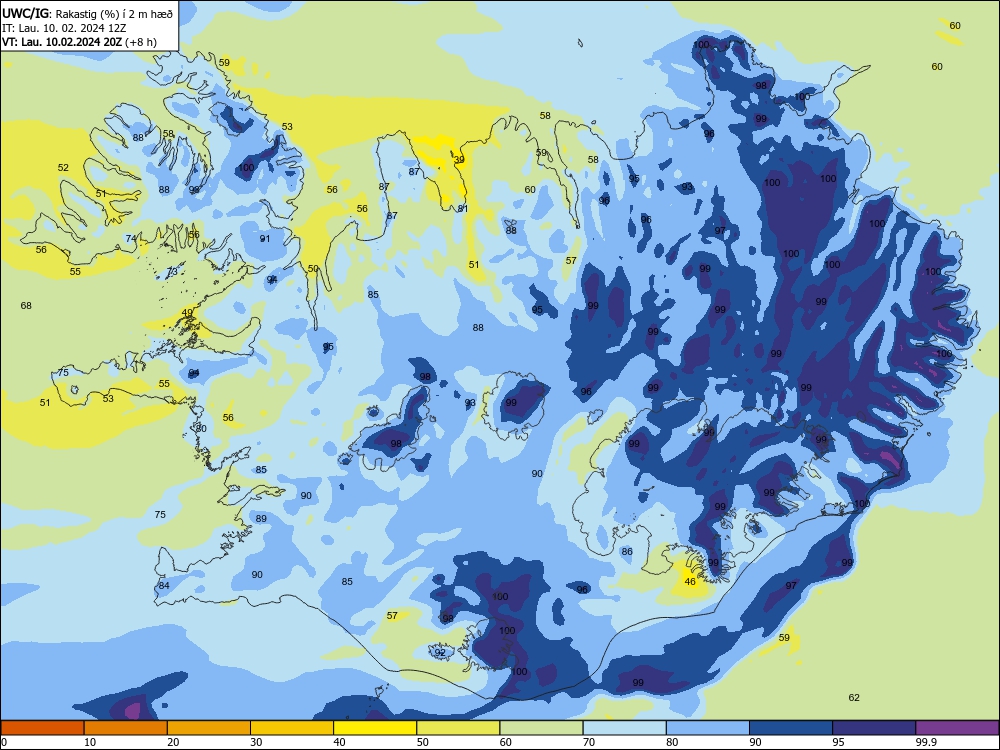Click the 0–10 dark orange legend swatch
The image size is (1000, 750).
point(43,728)
